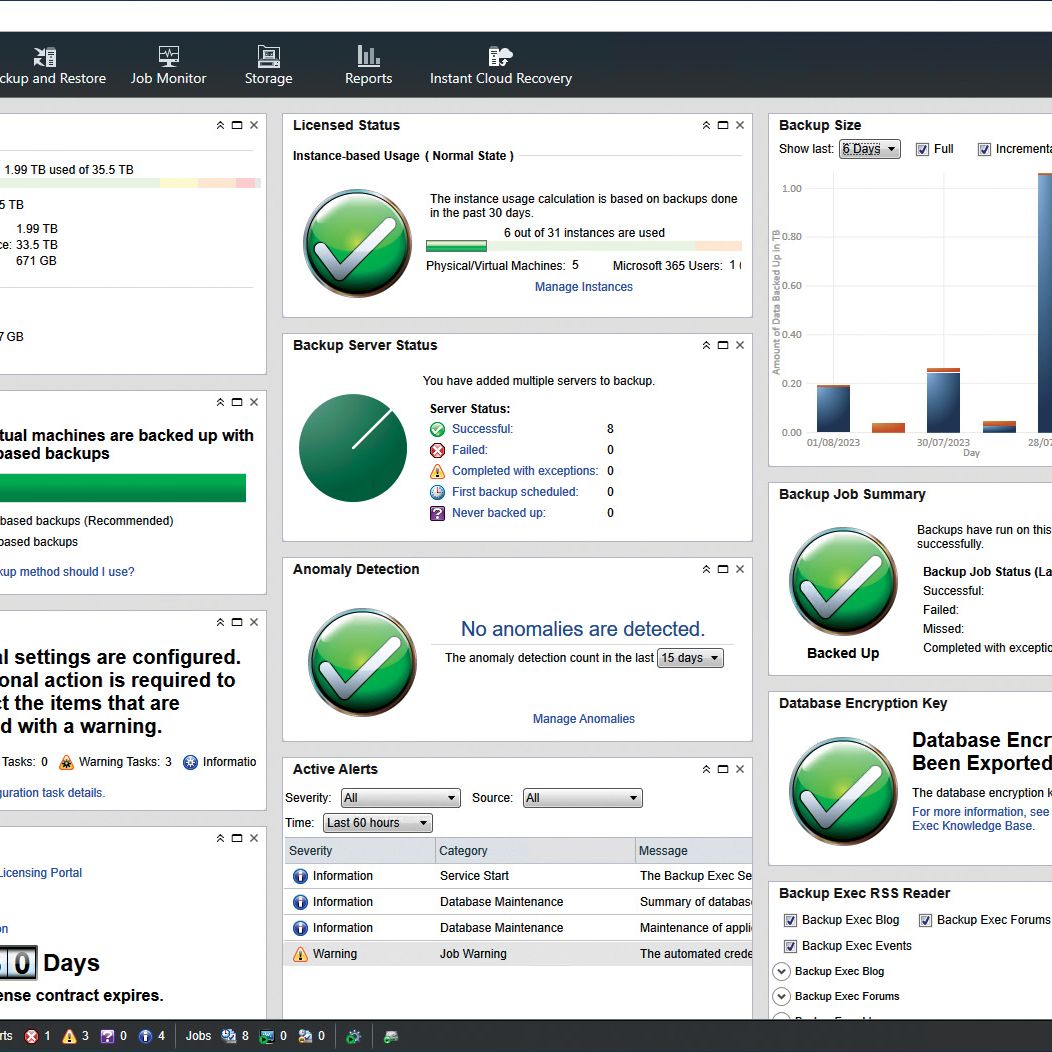Click the 30/07/2023 bar in Backup Size chart
Viewport: 1052px width, 1052px height.
pos(943,401)
